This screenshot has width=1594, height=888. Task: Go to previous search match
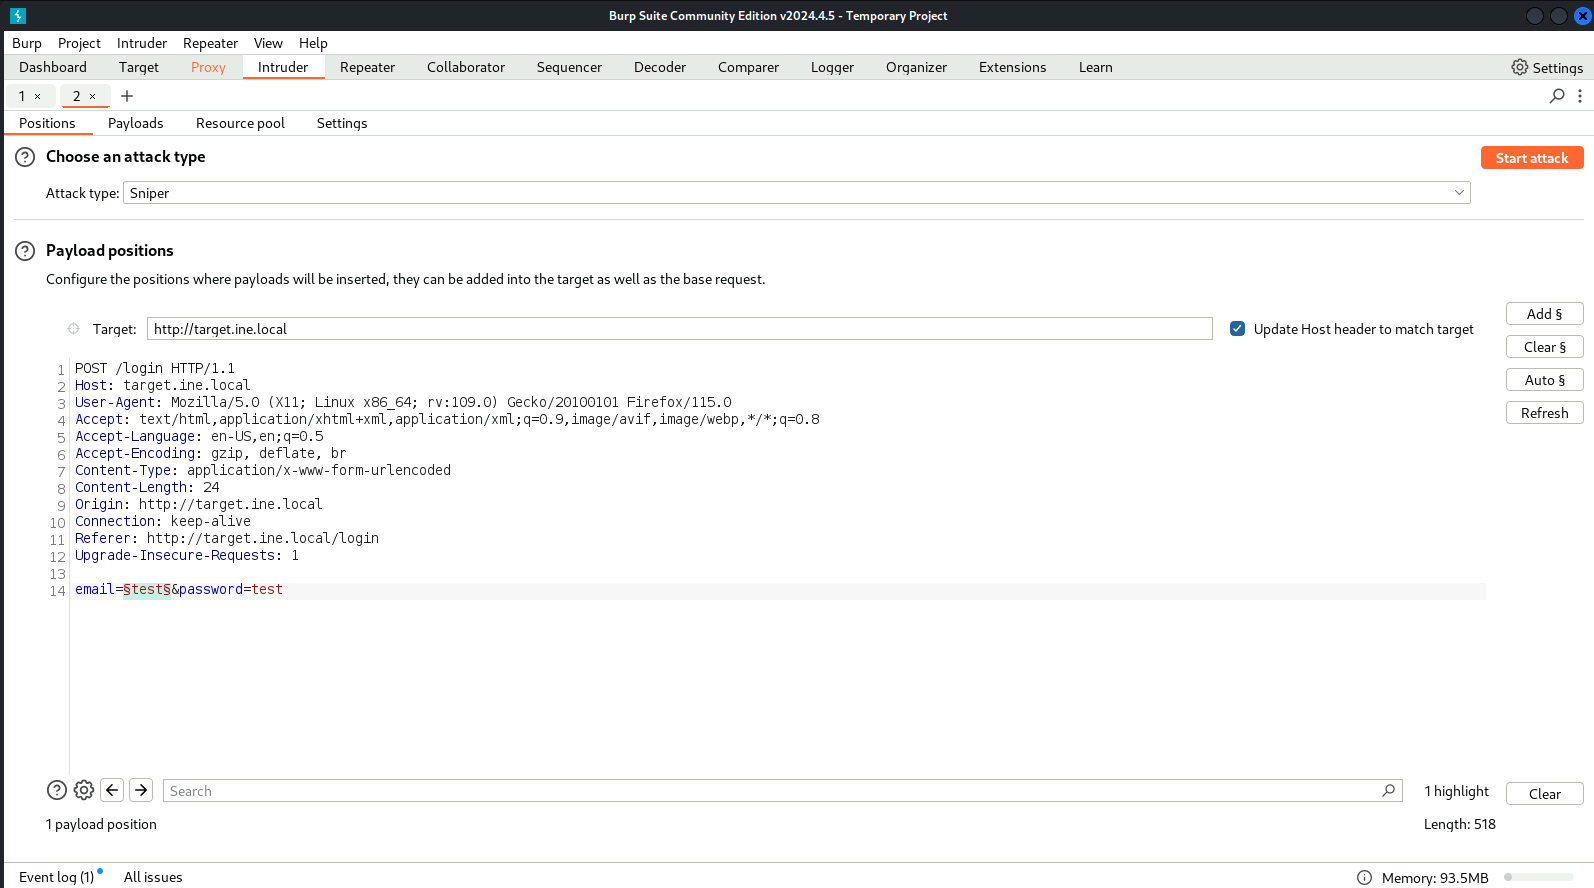pos(112,790)
